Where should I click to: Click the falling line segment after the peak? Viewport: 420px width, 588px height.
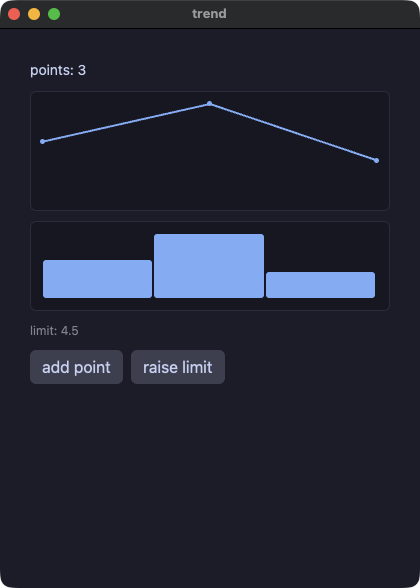click(x=293, y=132)
